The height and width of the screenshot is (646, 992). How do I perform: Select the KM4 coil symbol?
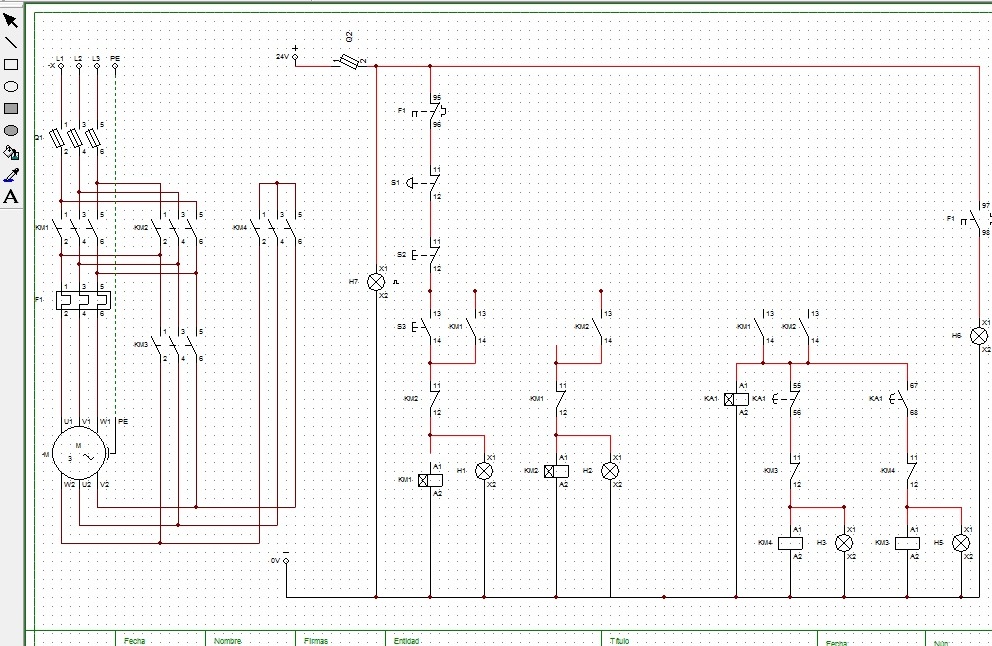coord(790,543)
